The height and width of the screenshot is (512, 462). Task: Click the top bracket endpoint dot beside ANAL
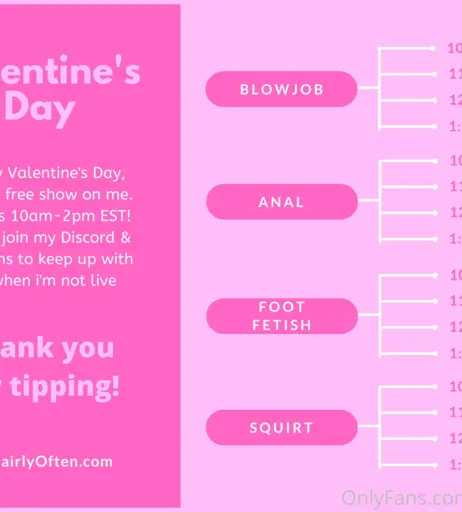(435, 161)
